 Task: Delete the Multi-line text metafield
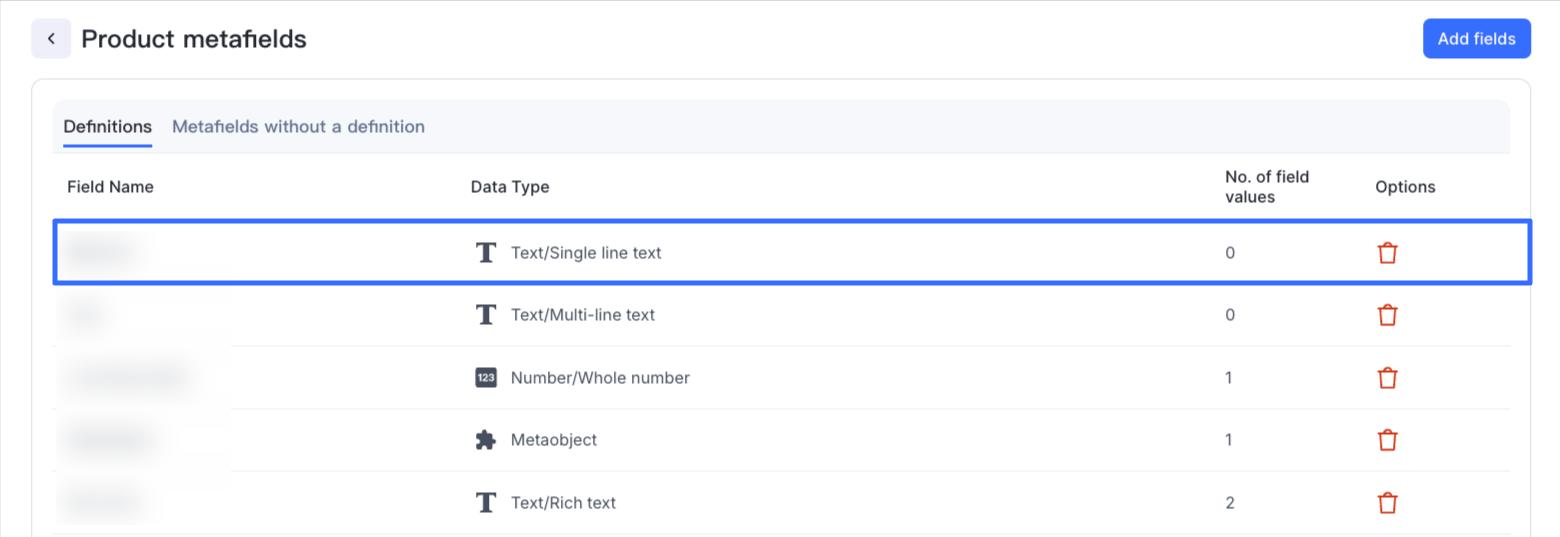pos(1387,315)
